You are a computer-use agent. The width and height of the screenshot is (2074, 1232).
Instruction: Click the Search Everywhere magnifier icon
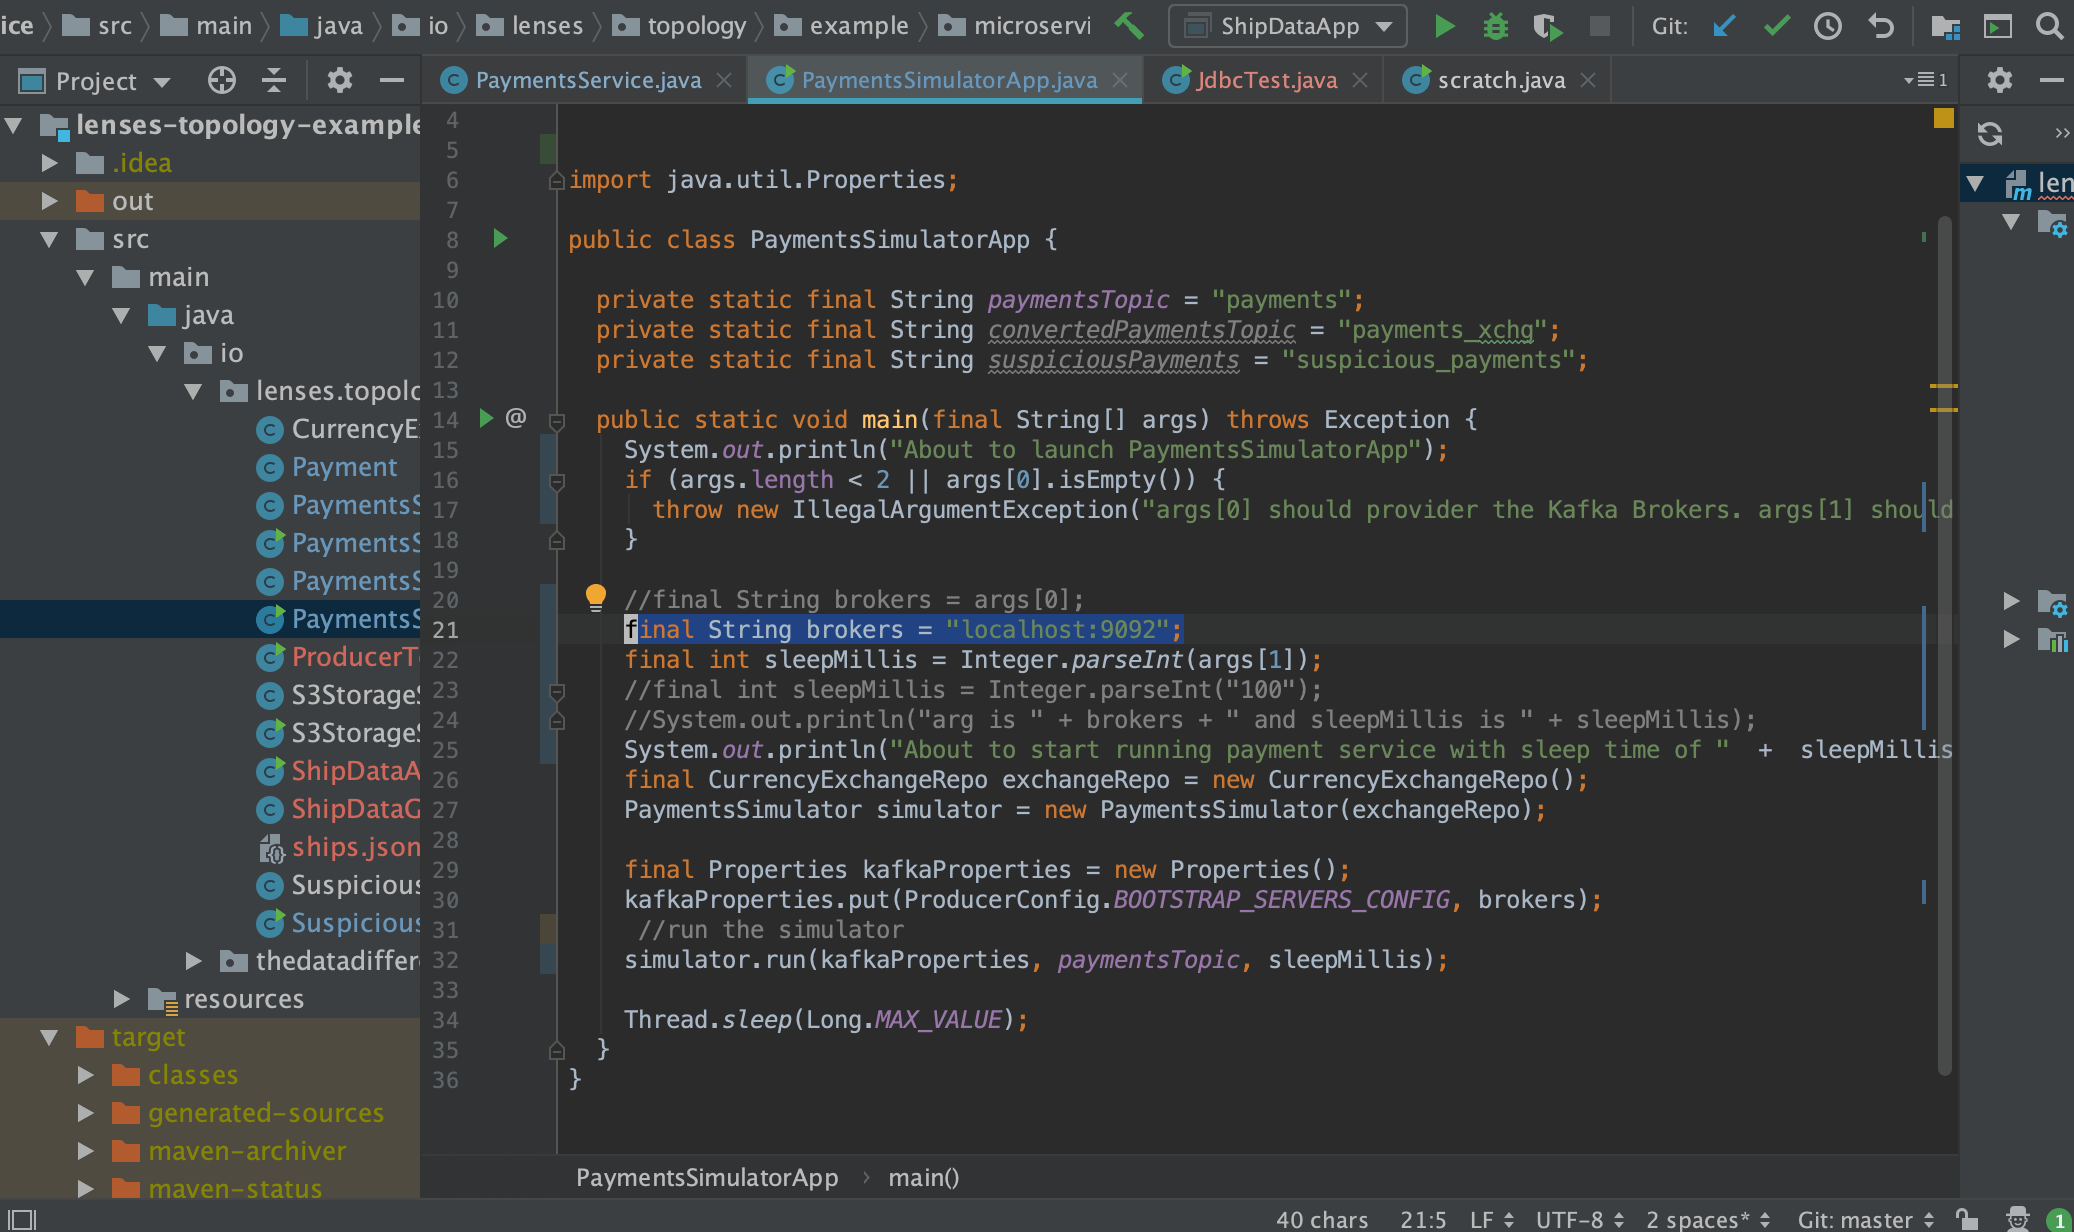click(2049, 26)
